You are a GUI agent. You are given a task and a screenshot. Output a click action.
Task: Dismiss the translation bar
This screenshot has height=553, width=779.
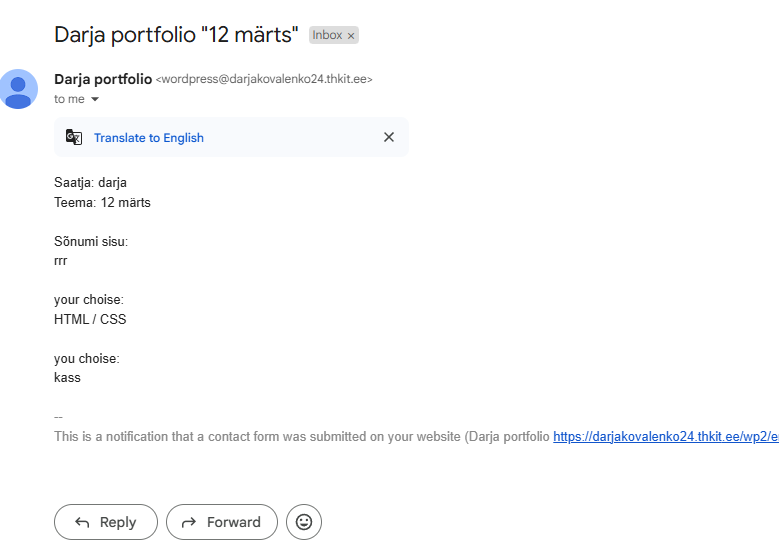(389, 137)
